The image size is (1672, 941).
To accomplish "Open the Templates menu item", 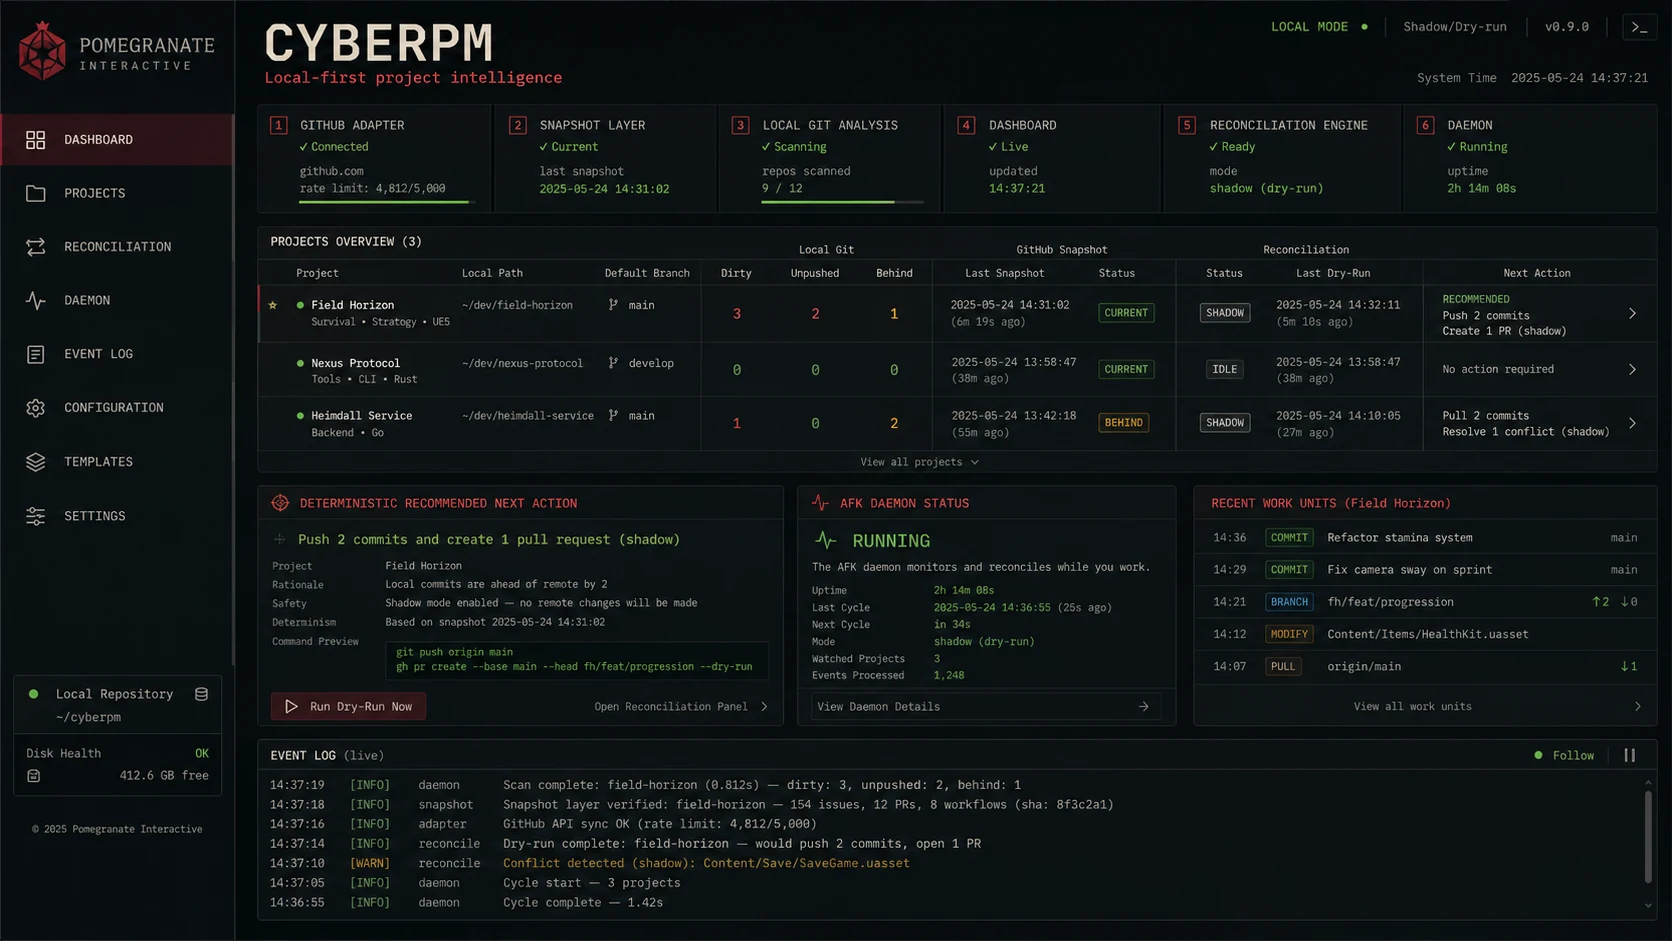I will (x=117, y=462).
